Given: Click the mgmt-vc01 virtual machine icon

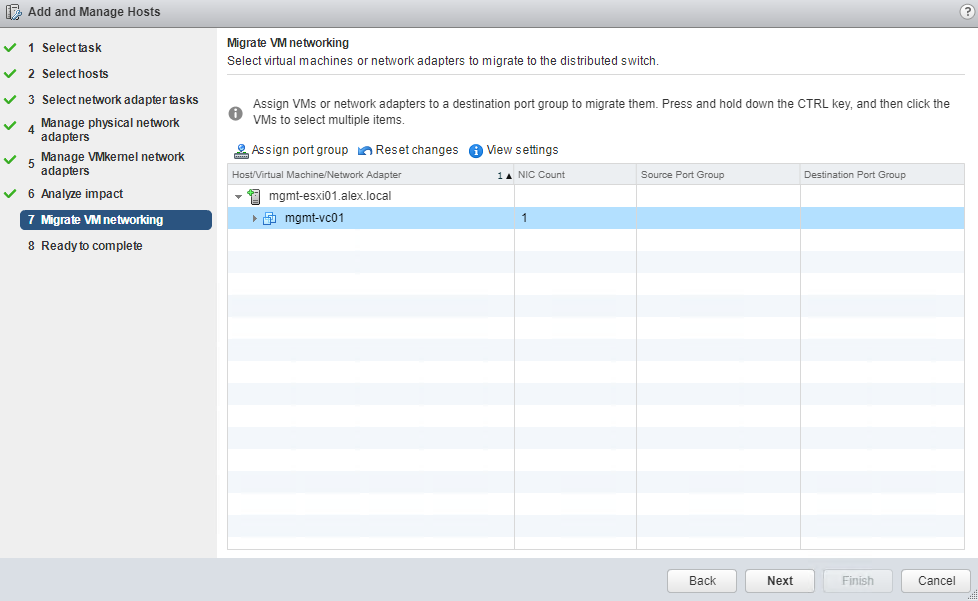Looking at the screenshot, I should click(x=269, y=218).
